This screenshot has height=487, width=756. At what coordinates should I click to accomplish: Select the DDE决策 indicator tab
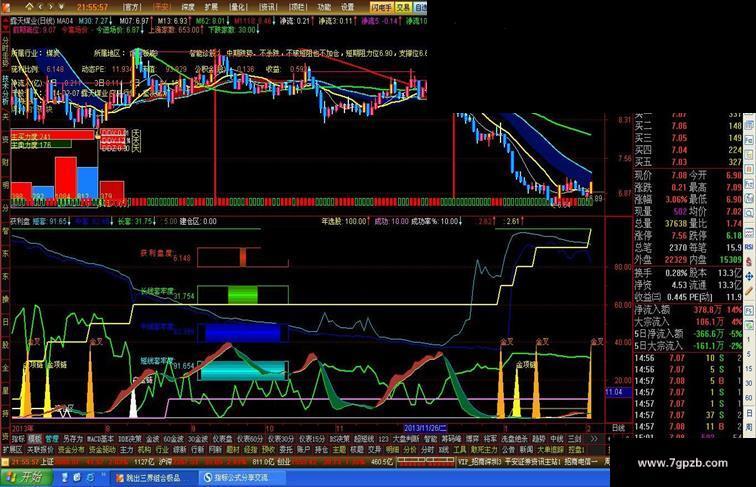point(130,439)
